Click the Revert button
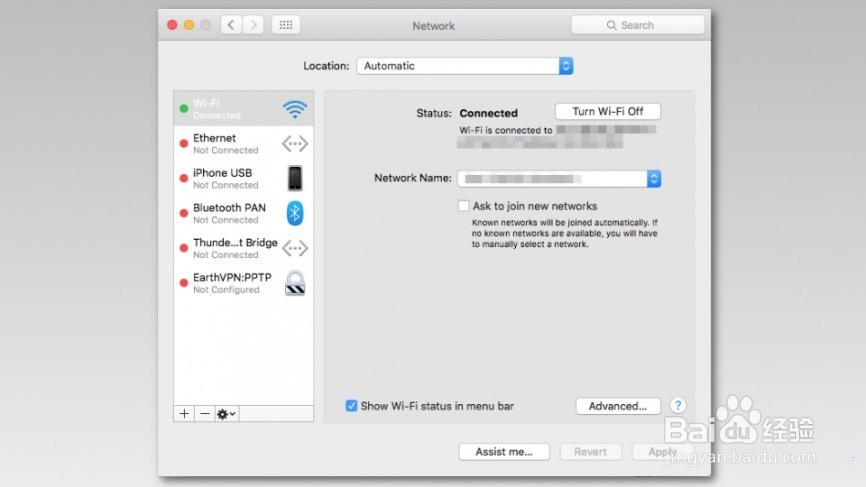866x487 pixels. pos(590,452)
